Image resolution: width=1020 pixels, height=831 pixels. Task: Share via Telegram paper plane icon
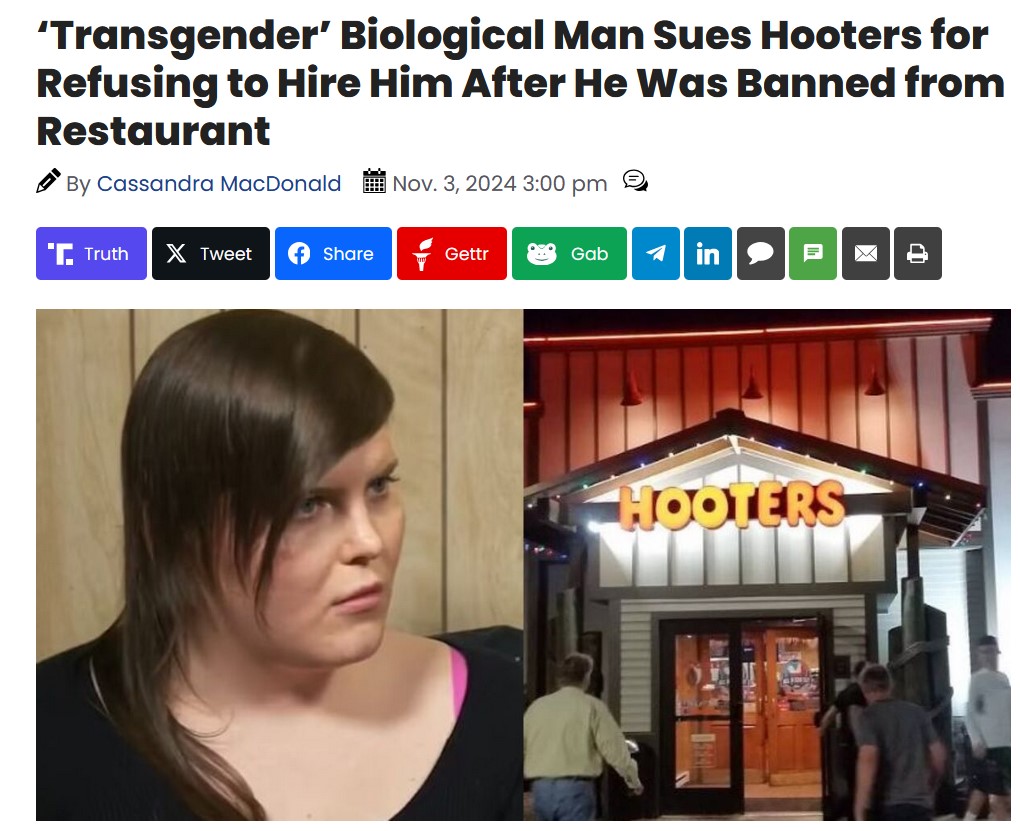[x=656, y=254]
